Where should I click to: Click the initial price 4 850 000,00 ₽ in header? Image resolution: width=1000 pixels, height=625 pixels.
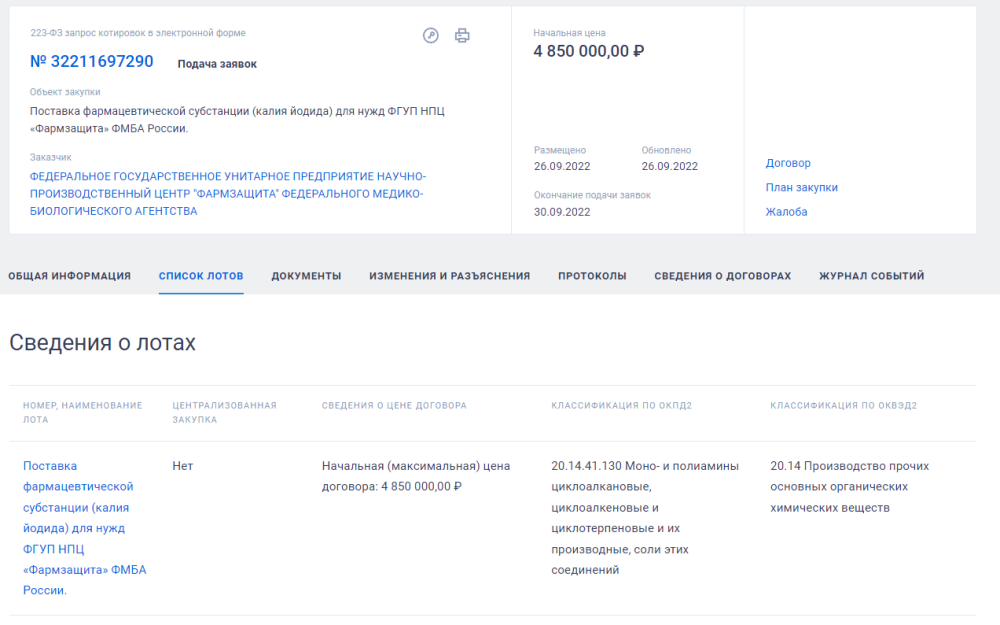(x=589, y=51)
